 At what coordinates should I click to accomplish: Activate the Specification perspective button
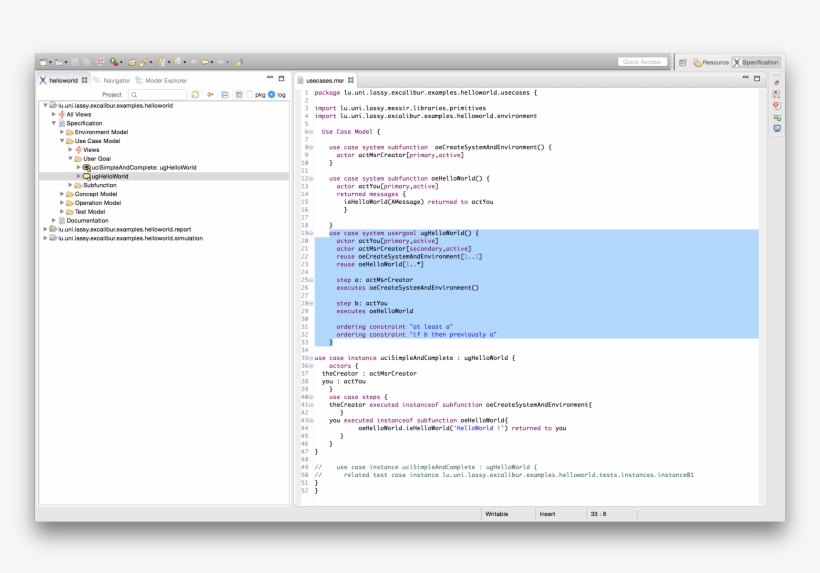tap(756, 62)
